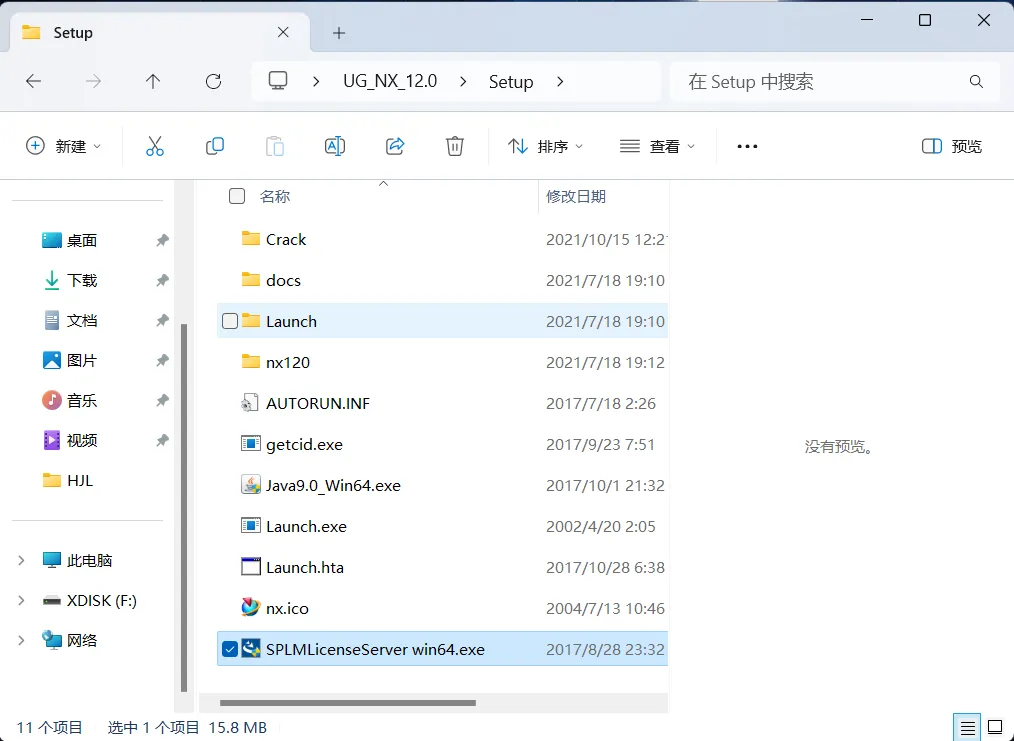
Task: Click chevron after the PC icon in address bar
Action: (316, 81)
